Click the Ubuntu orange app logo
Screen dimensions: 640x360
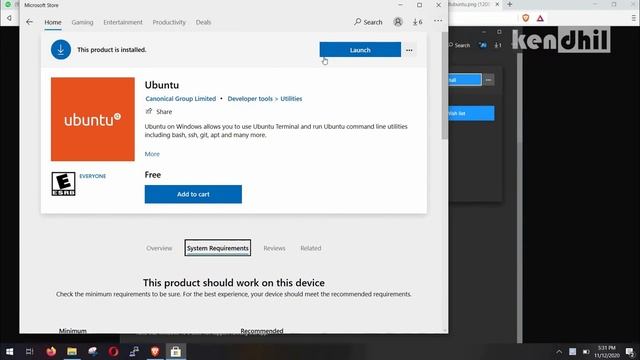click(x=93, y=119)
